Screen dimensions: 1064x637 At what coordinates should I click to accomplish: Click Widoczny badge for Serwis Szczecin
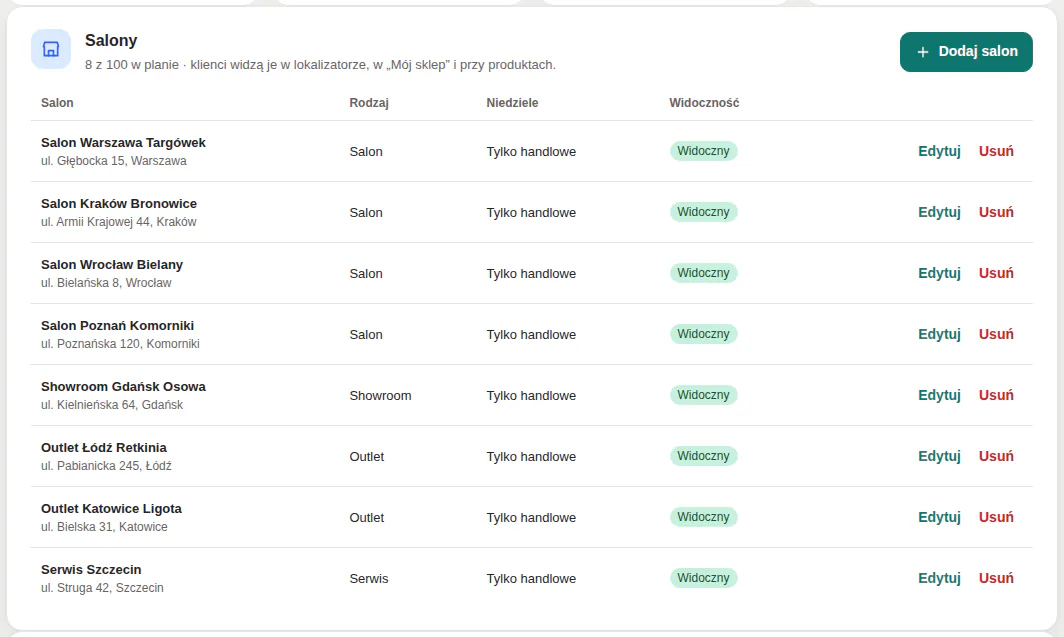(703, 579)
